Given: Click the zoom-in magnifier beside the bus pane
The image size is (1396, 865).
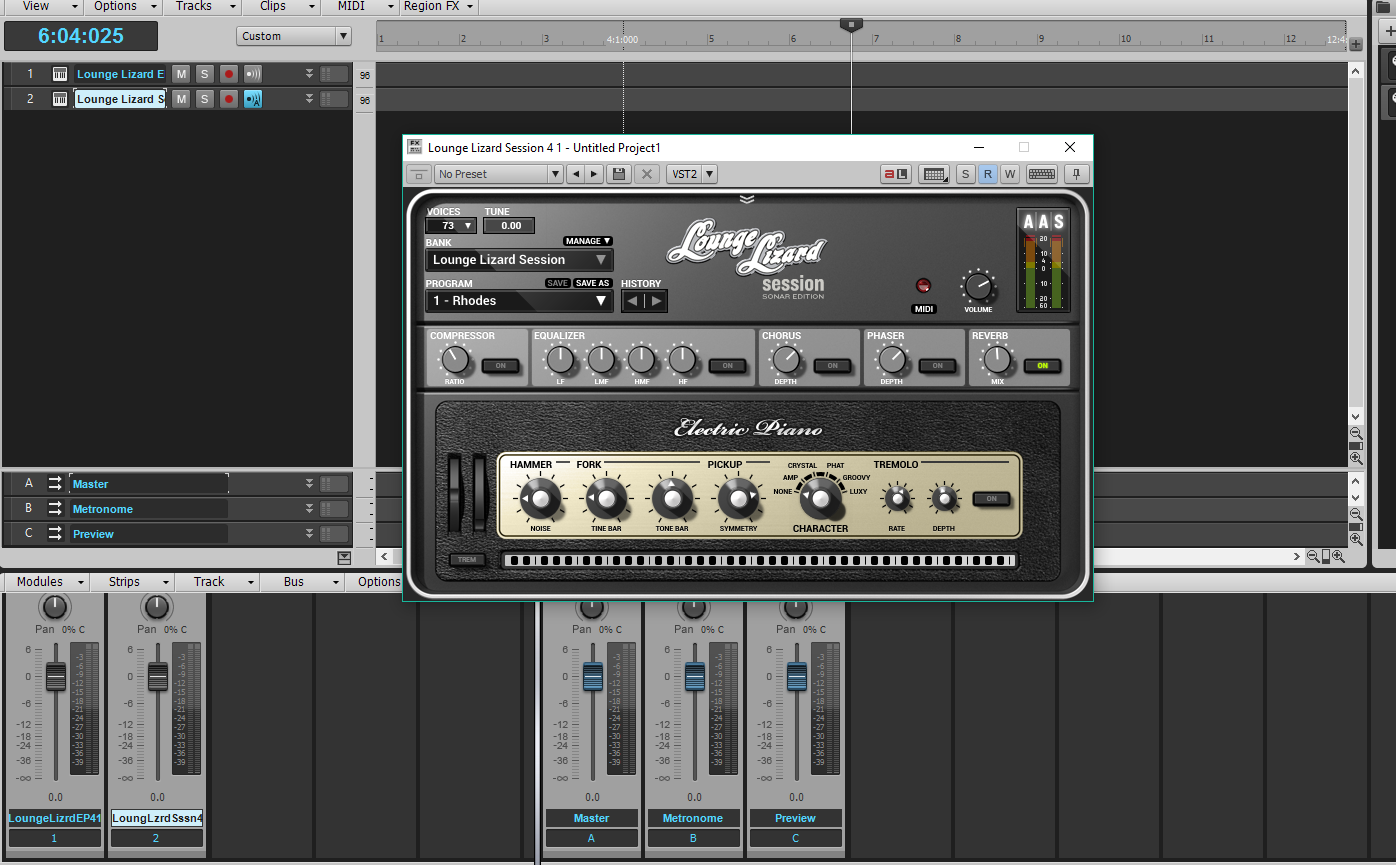Looking at the screenshot, I should pyautogui.click(x=1356, y=539).
